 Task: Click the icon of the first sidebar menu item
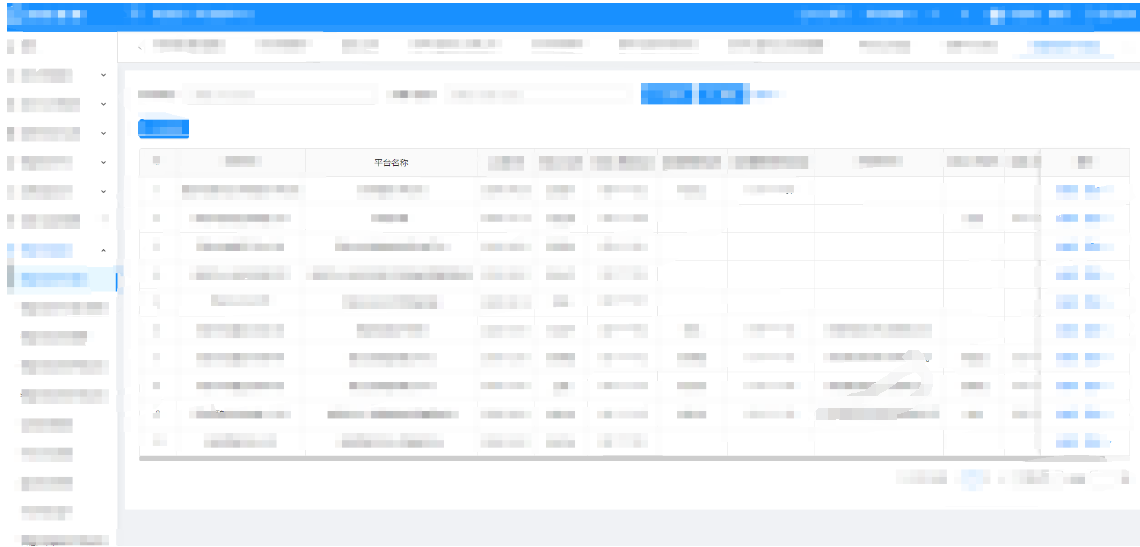(11, 46)
